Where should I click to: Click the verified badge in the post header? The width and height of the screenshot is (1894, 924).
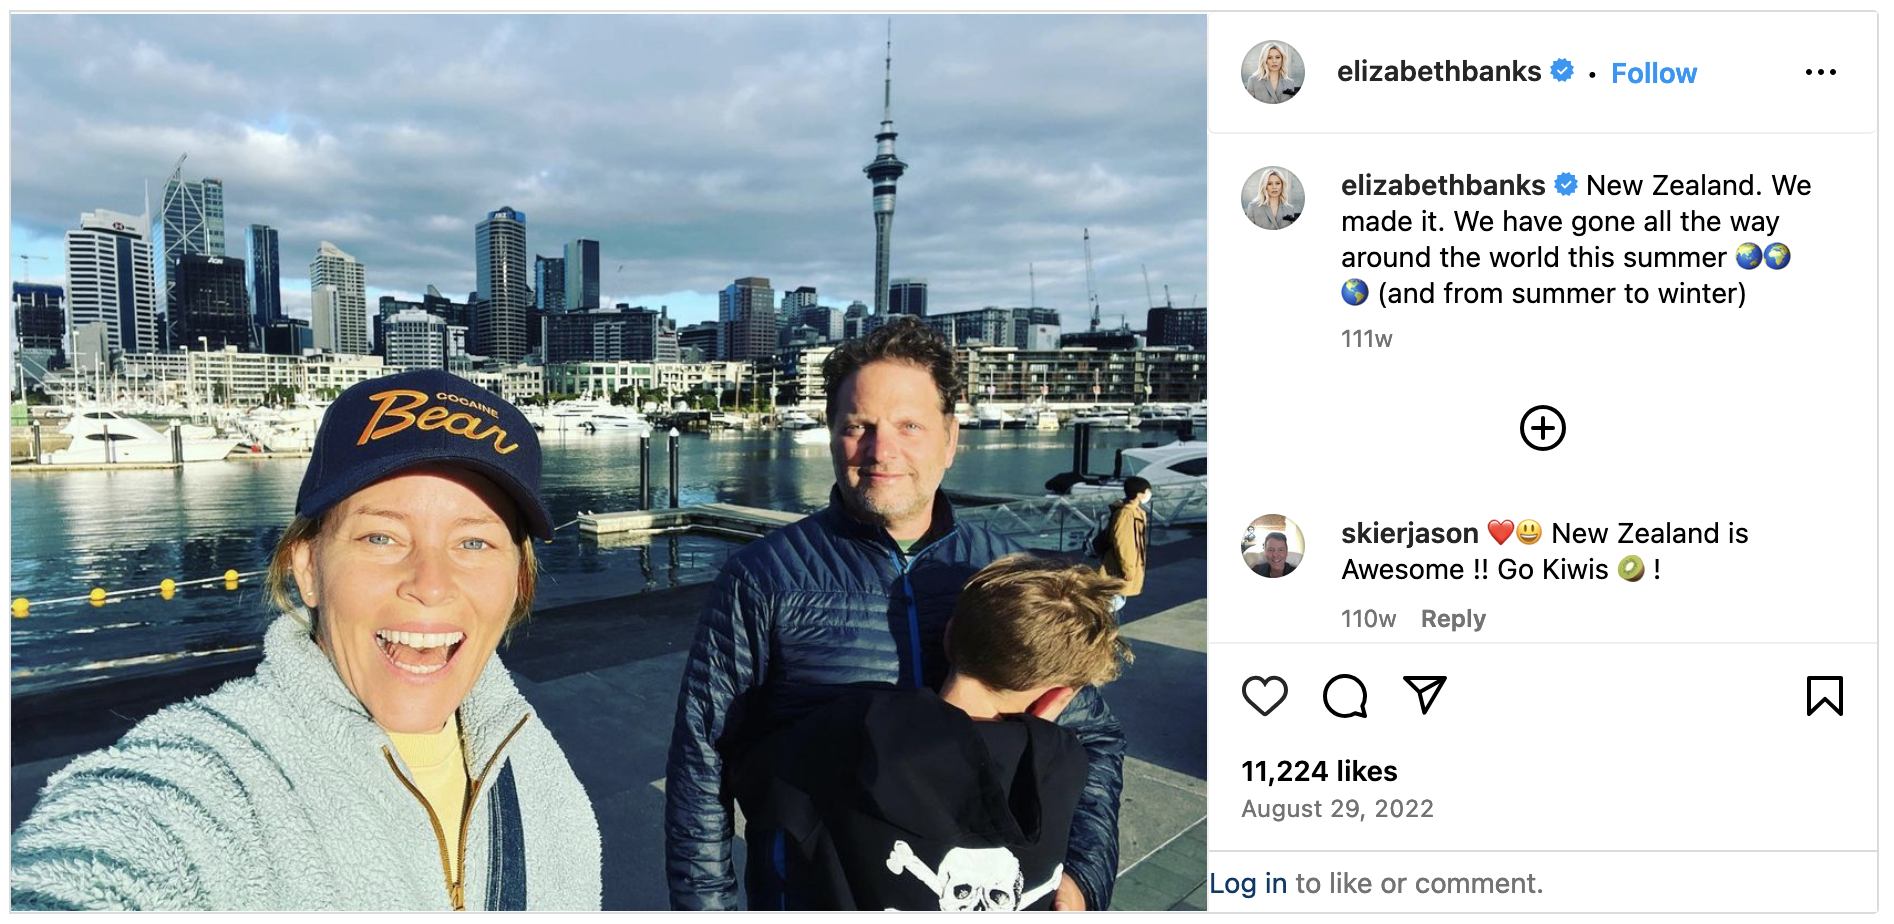[1562, 71]
